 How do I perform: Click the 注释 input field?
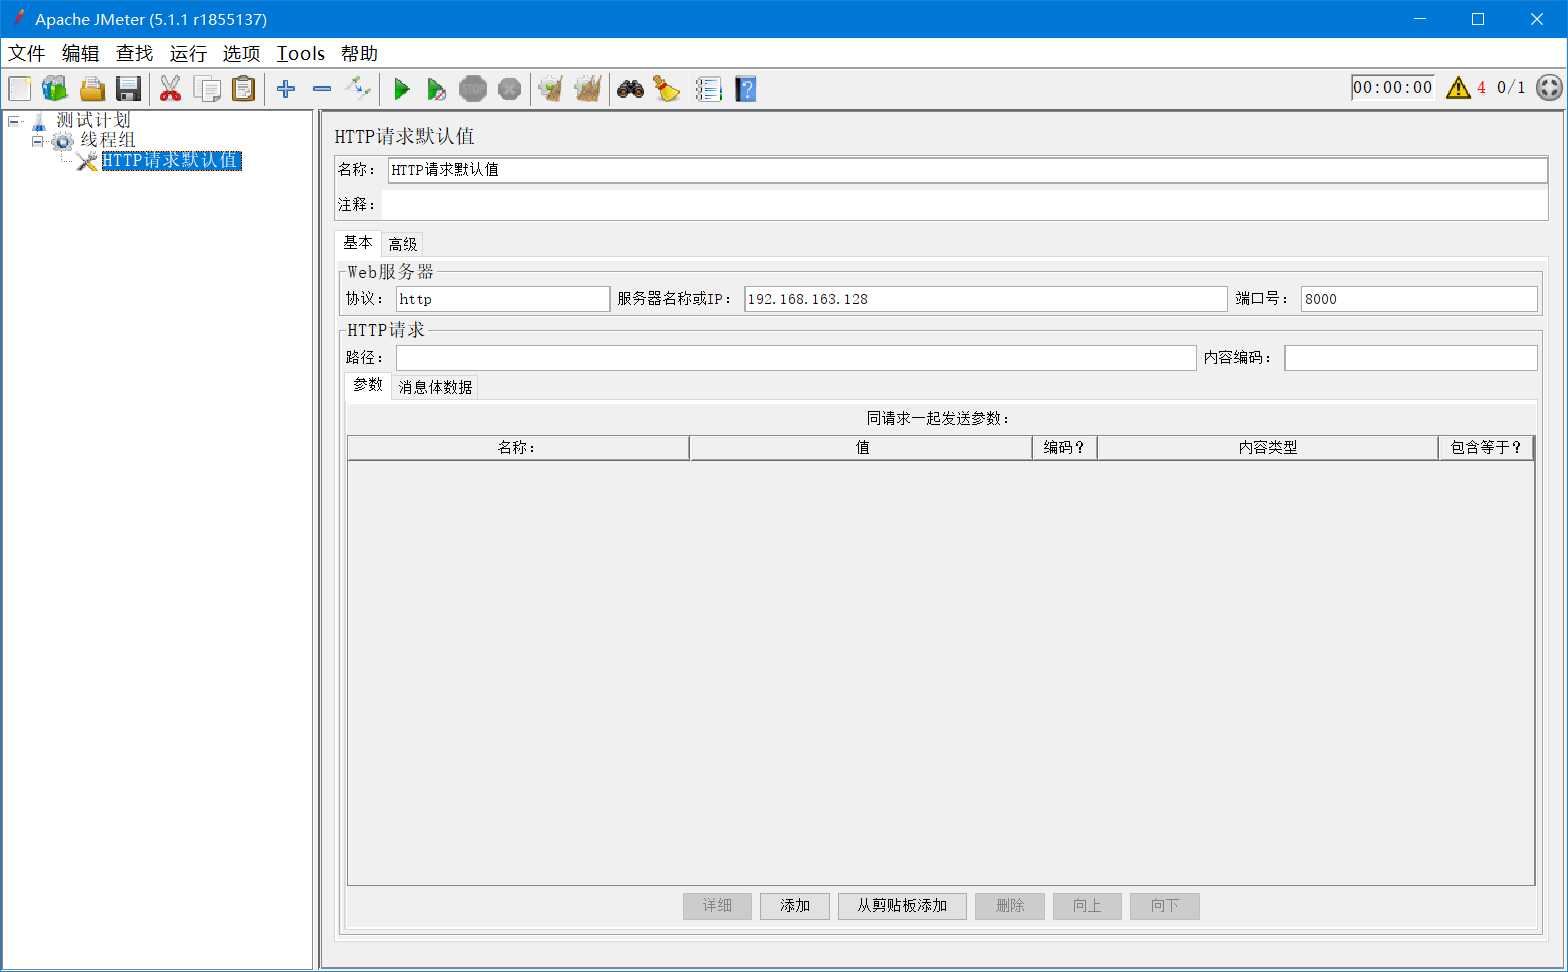click(965, 204)
